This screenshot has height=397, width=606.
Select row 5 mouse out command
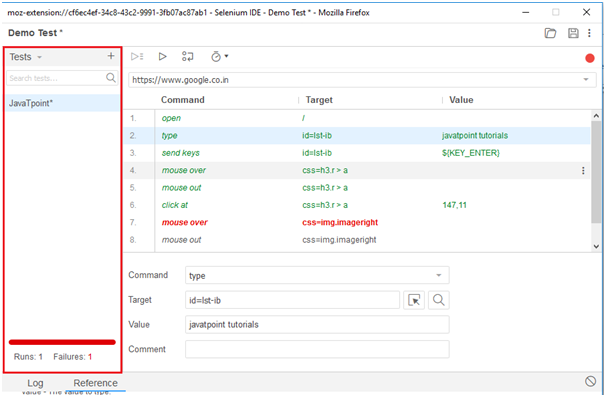(x=357, y=188)
